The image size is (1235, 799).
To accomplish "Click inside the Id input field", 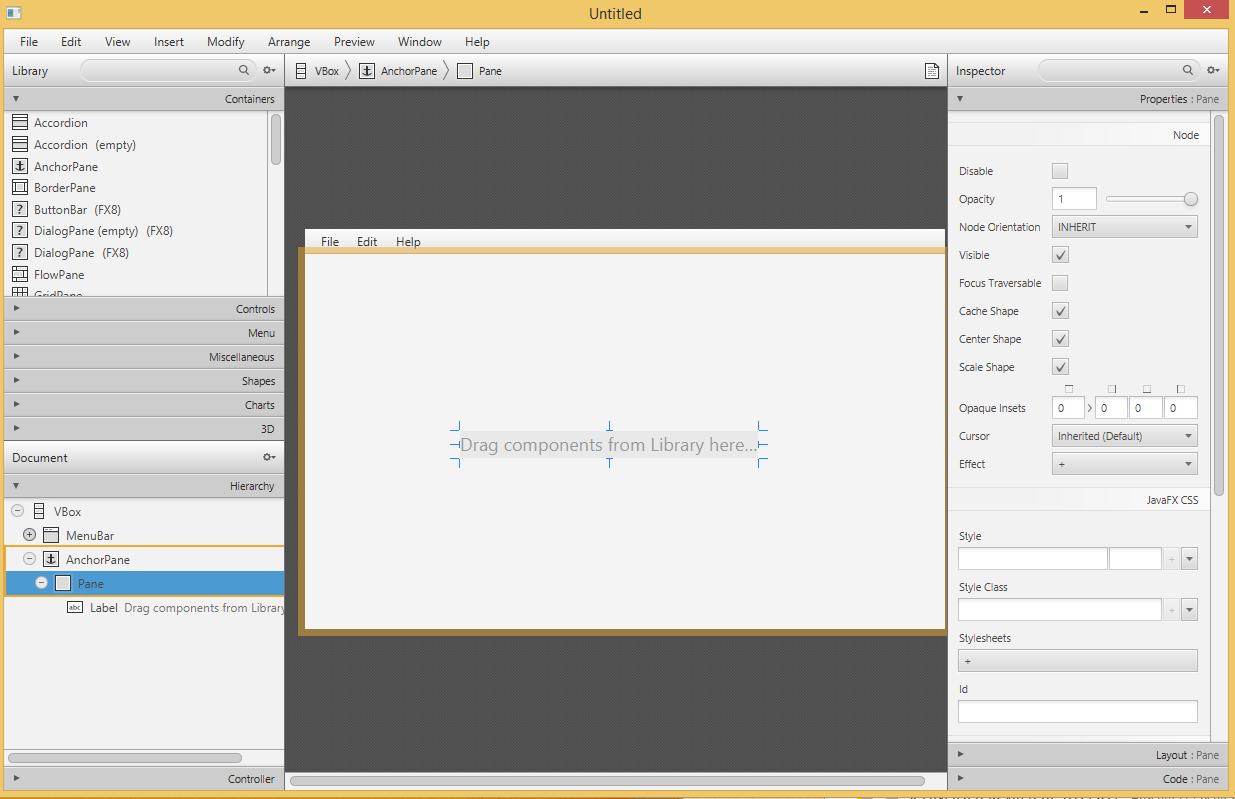I will pos(1077,711).
